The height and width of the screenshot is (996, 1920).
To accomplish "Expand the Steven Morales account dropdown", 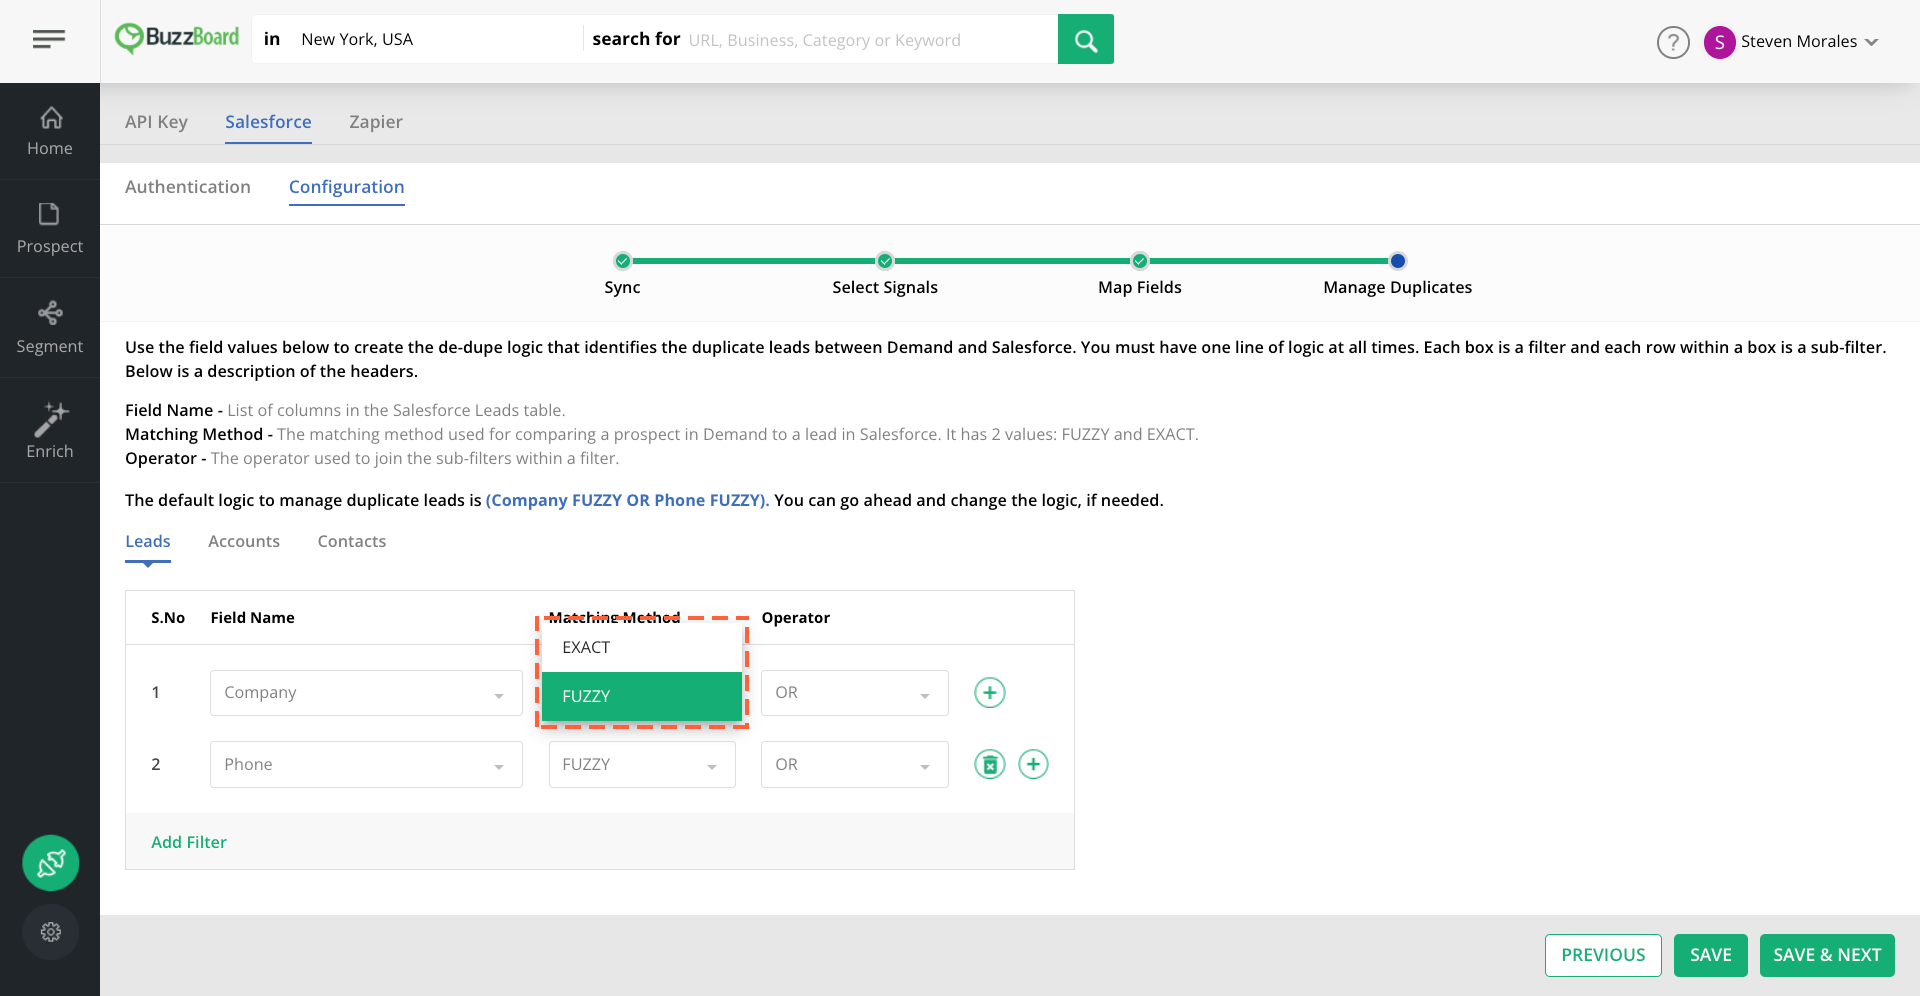I will (x=1872, y=42).
